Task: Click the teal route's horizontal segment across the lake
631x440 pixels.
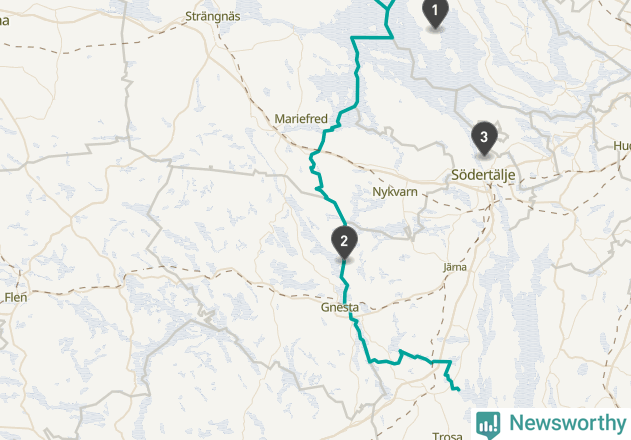Action: coord(372,38)
